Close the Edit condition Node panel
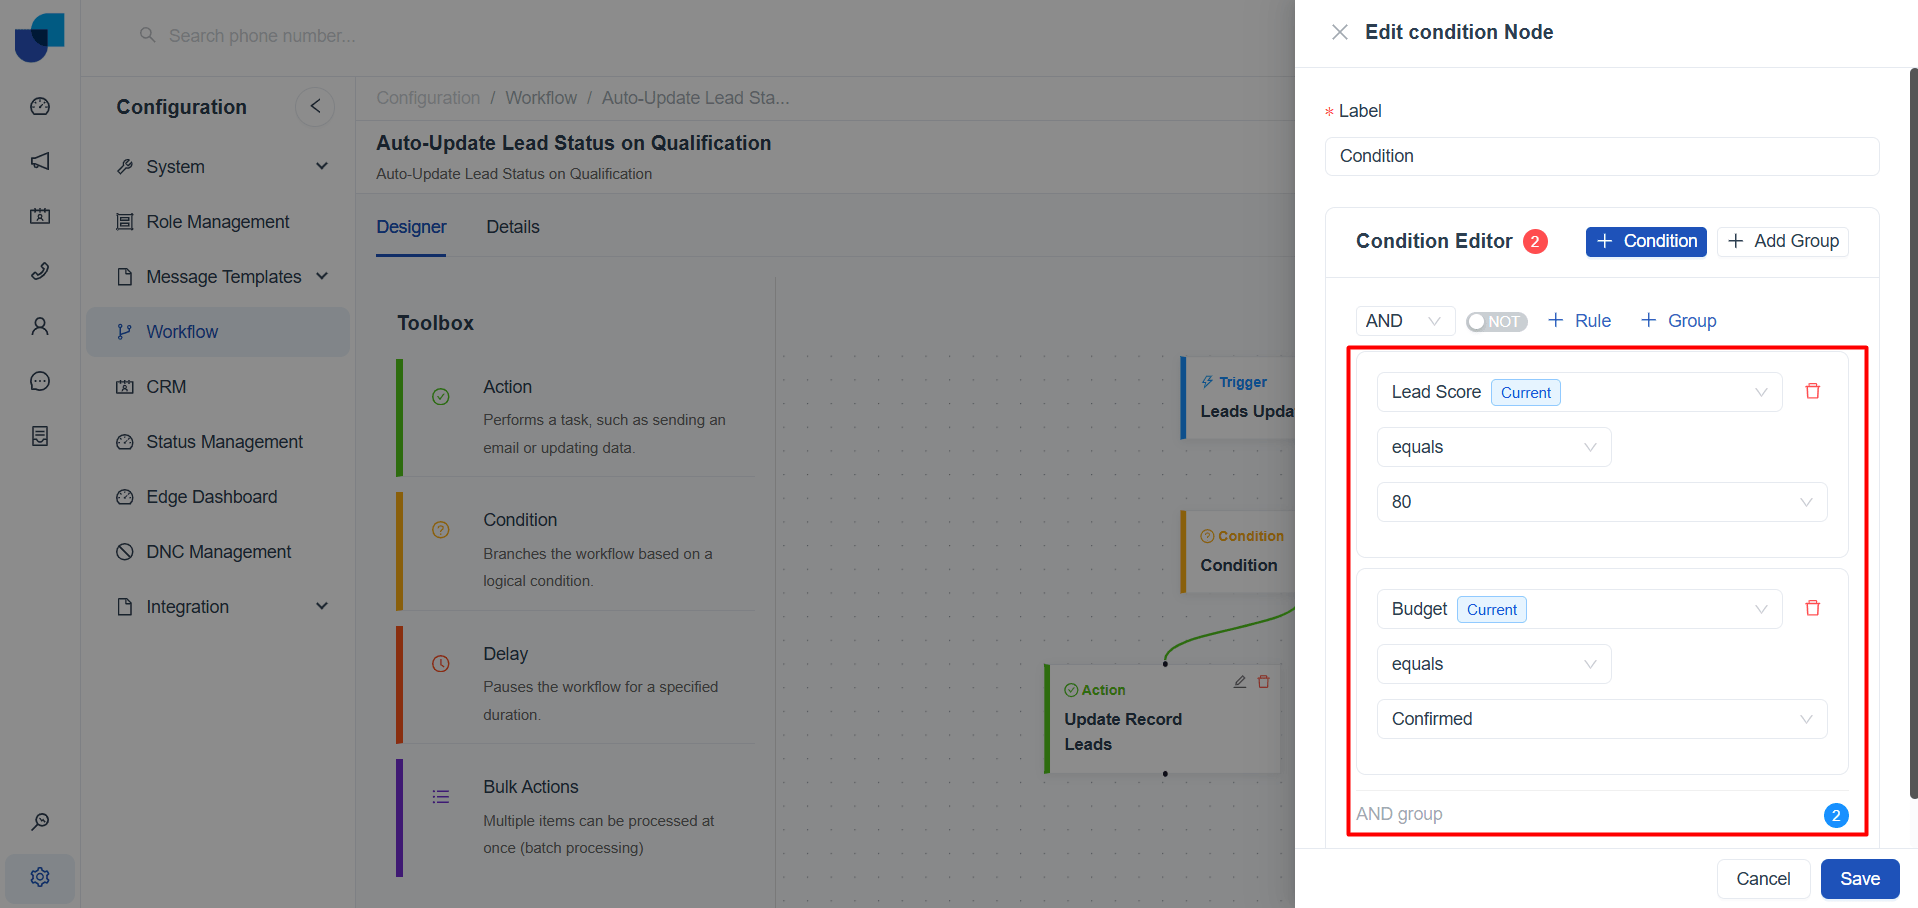The image size is (1918, 908). [x=1340, y=32]
